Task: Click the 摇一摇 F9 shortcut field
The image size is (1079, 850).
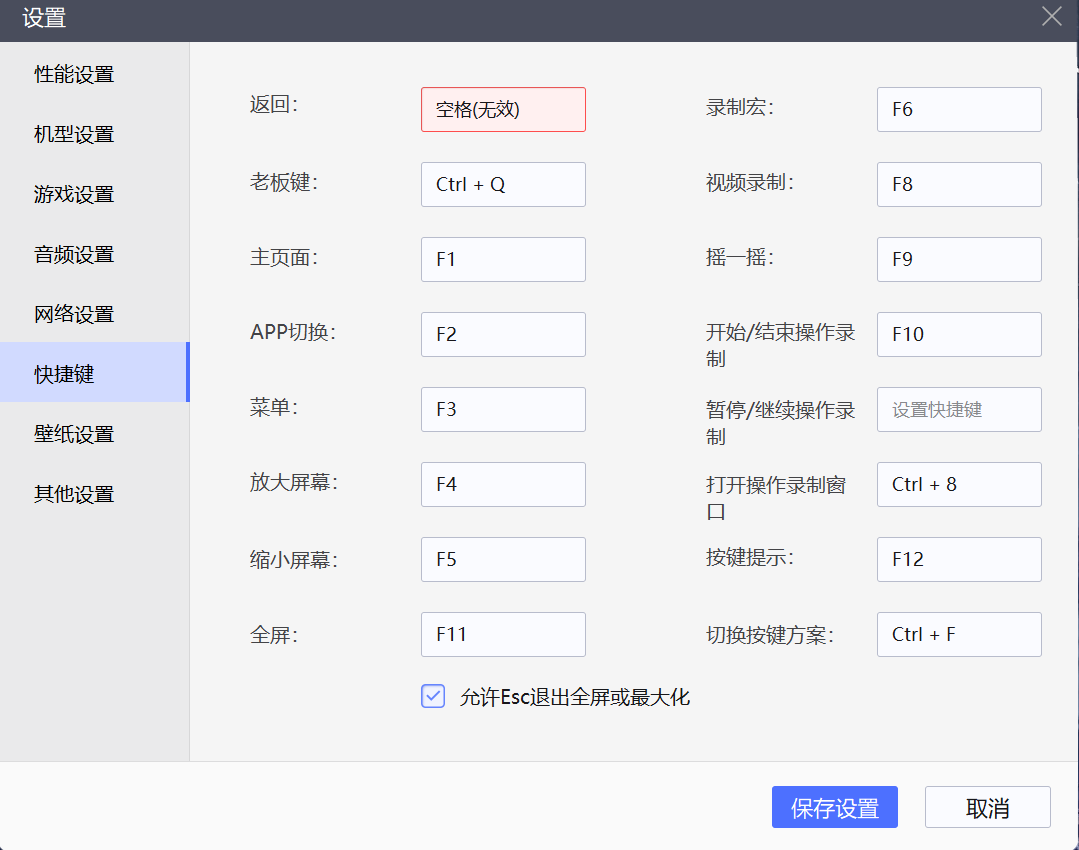Action: point(959,260)
